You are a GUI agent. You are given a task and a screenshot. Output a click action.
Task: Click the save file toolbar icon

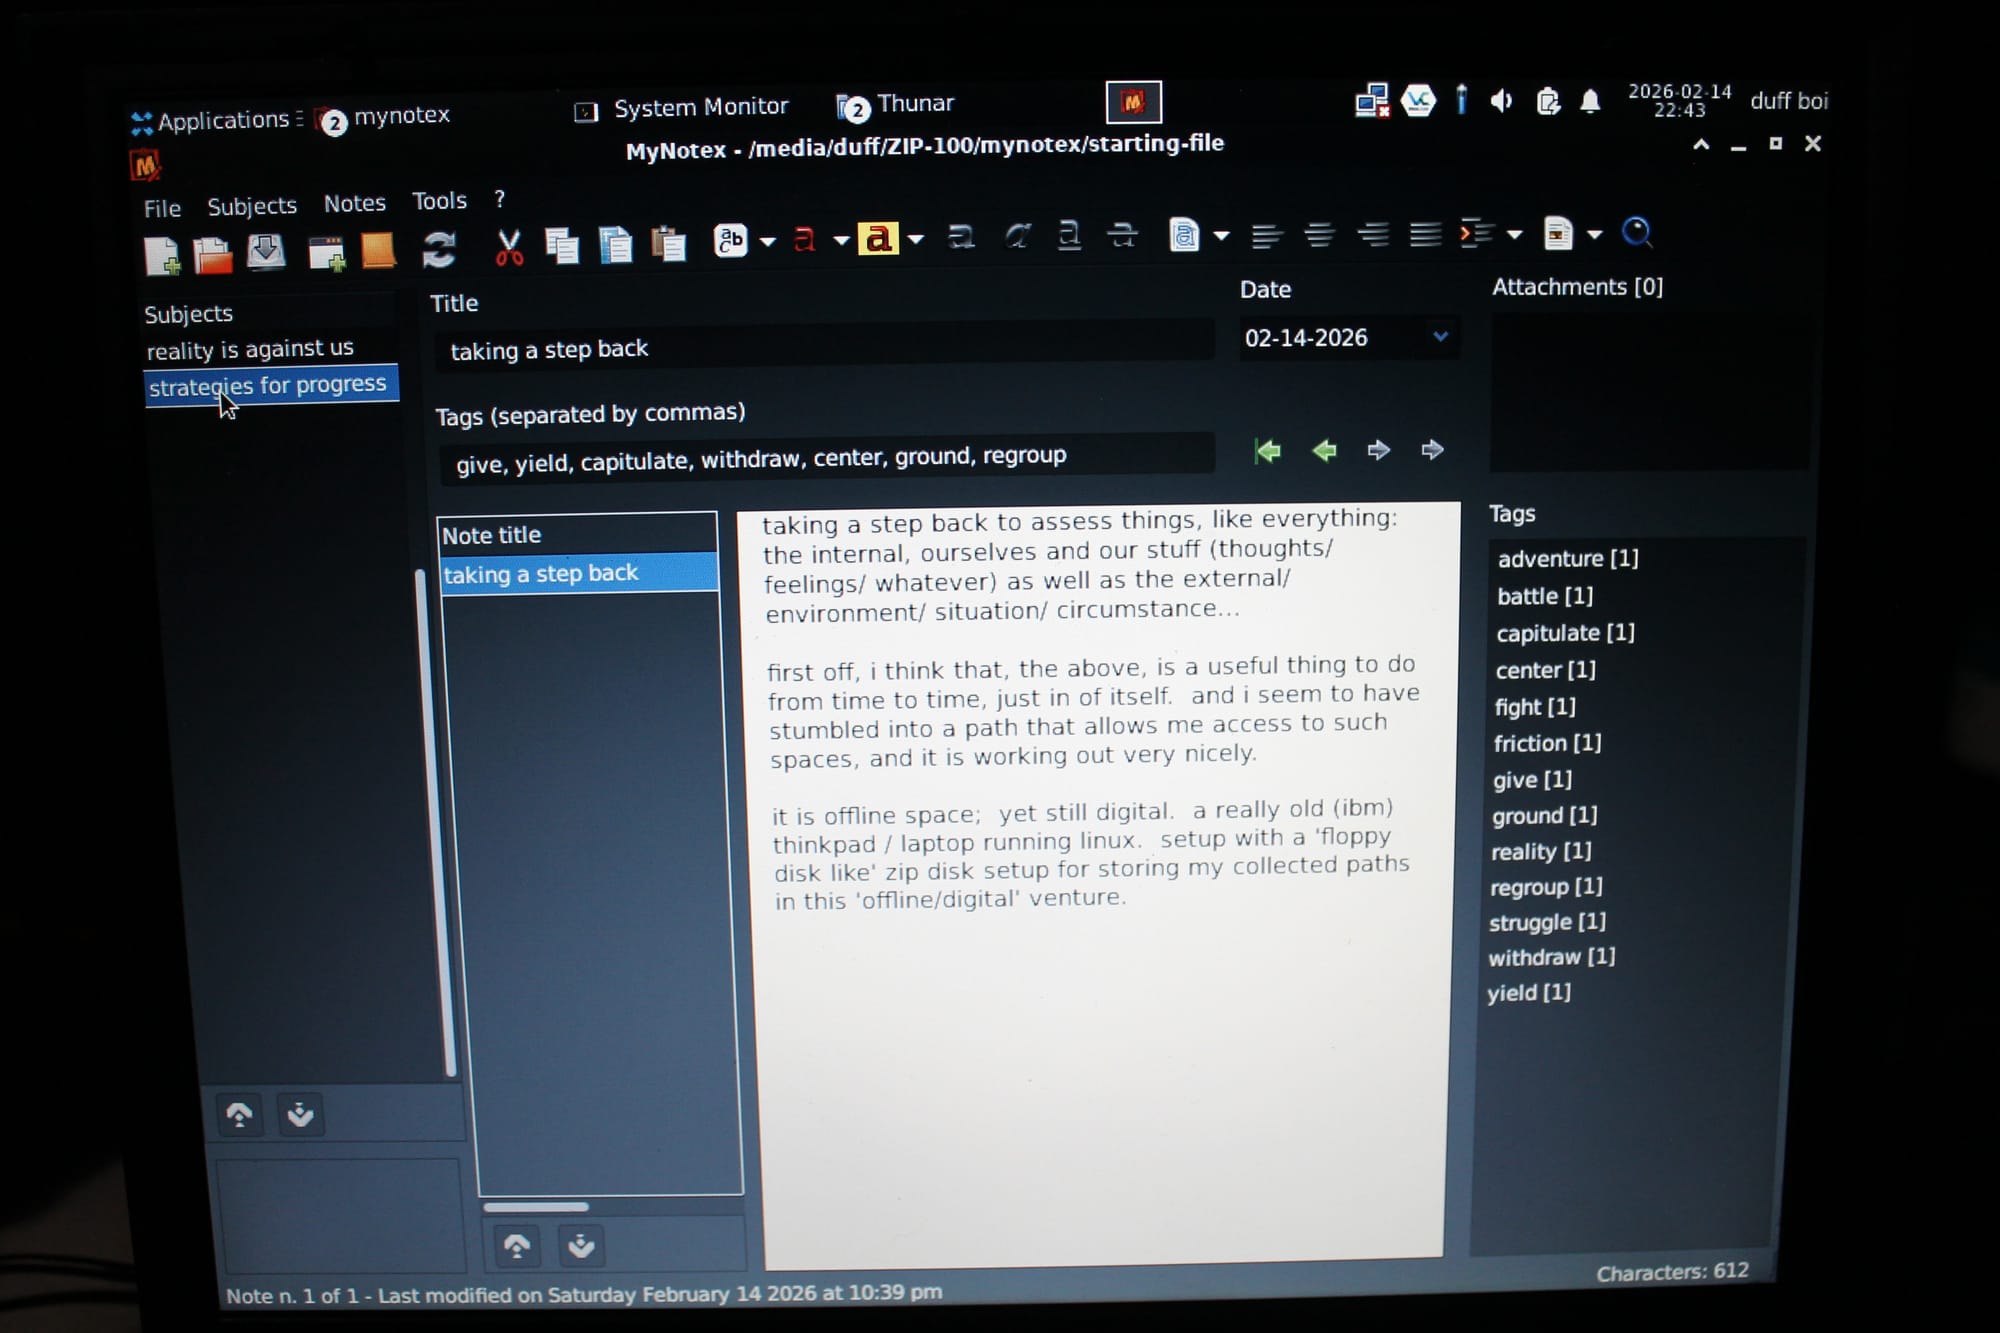[x=266, y=252]
